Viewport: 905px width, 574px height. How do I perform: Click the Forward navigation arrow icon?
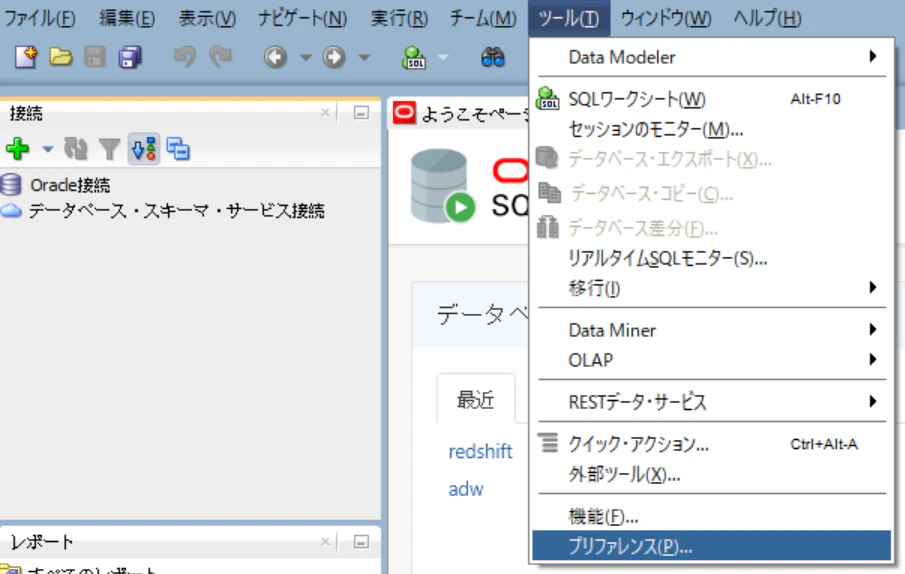[334, 57]
